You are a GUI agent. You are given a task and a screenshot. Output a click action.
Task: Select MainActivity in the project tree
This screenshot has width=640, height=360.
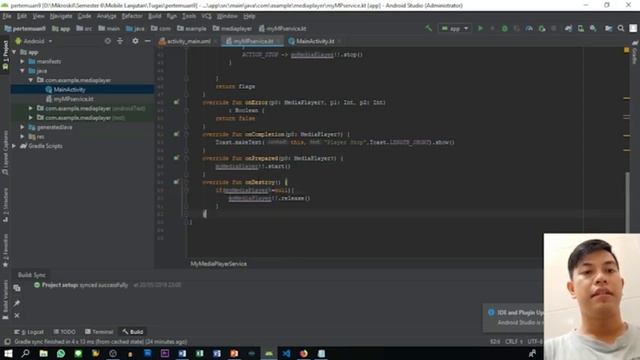tap(69, 90)
